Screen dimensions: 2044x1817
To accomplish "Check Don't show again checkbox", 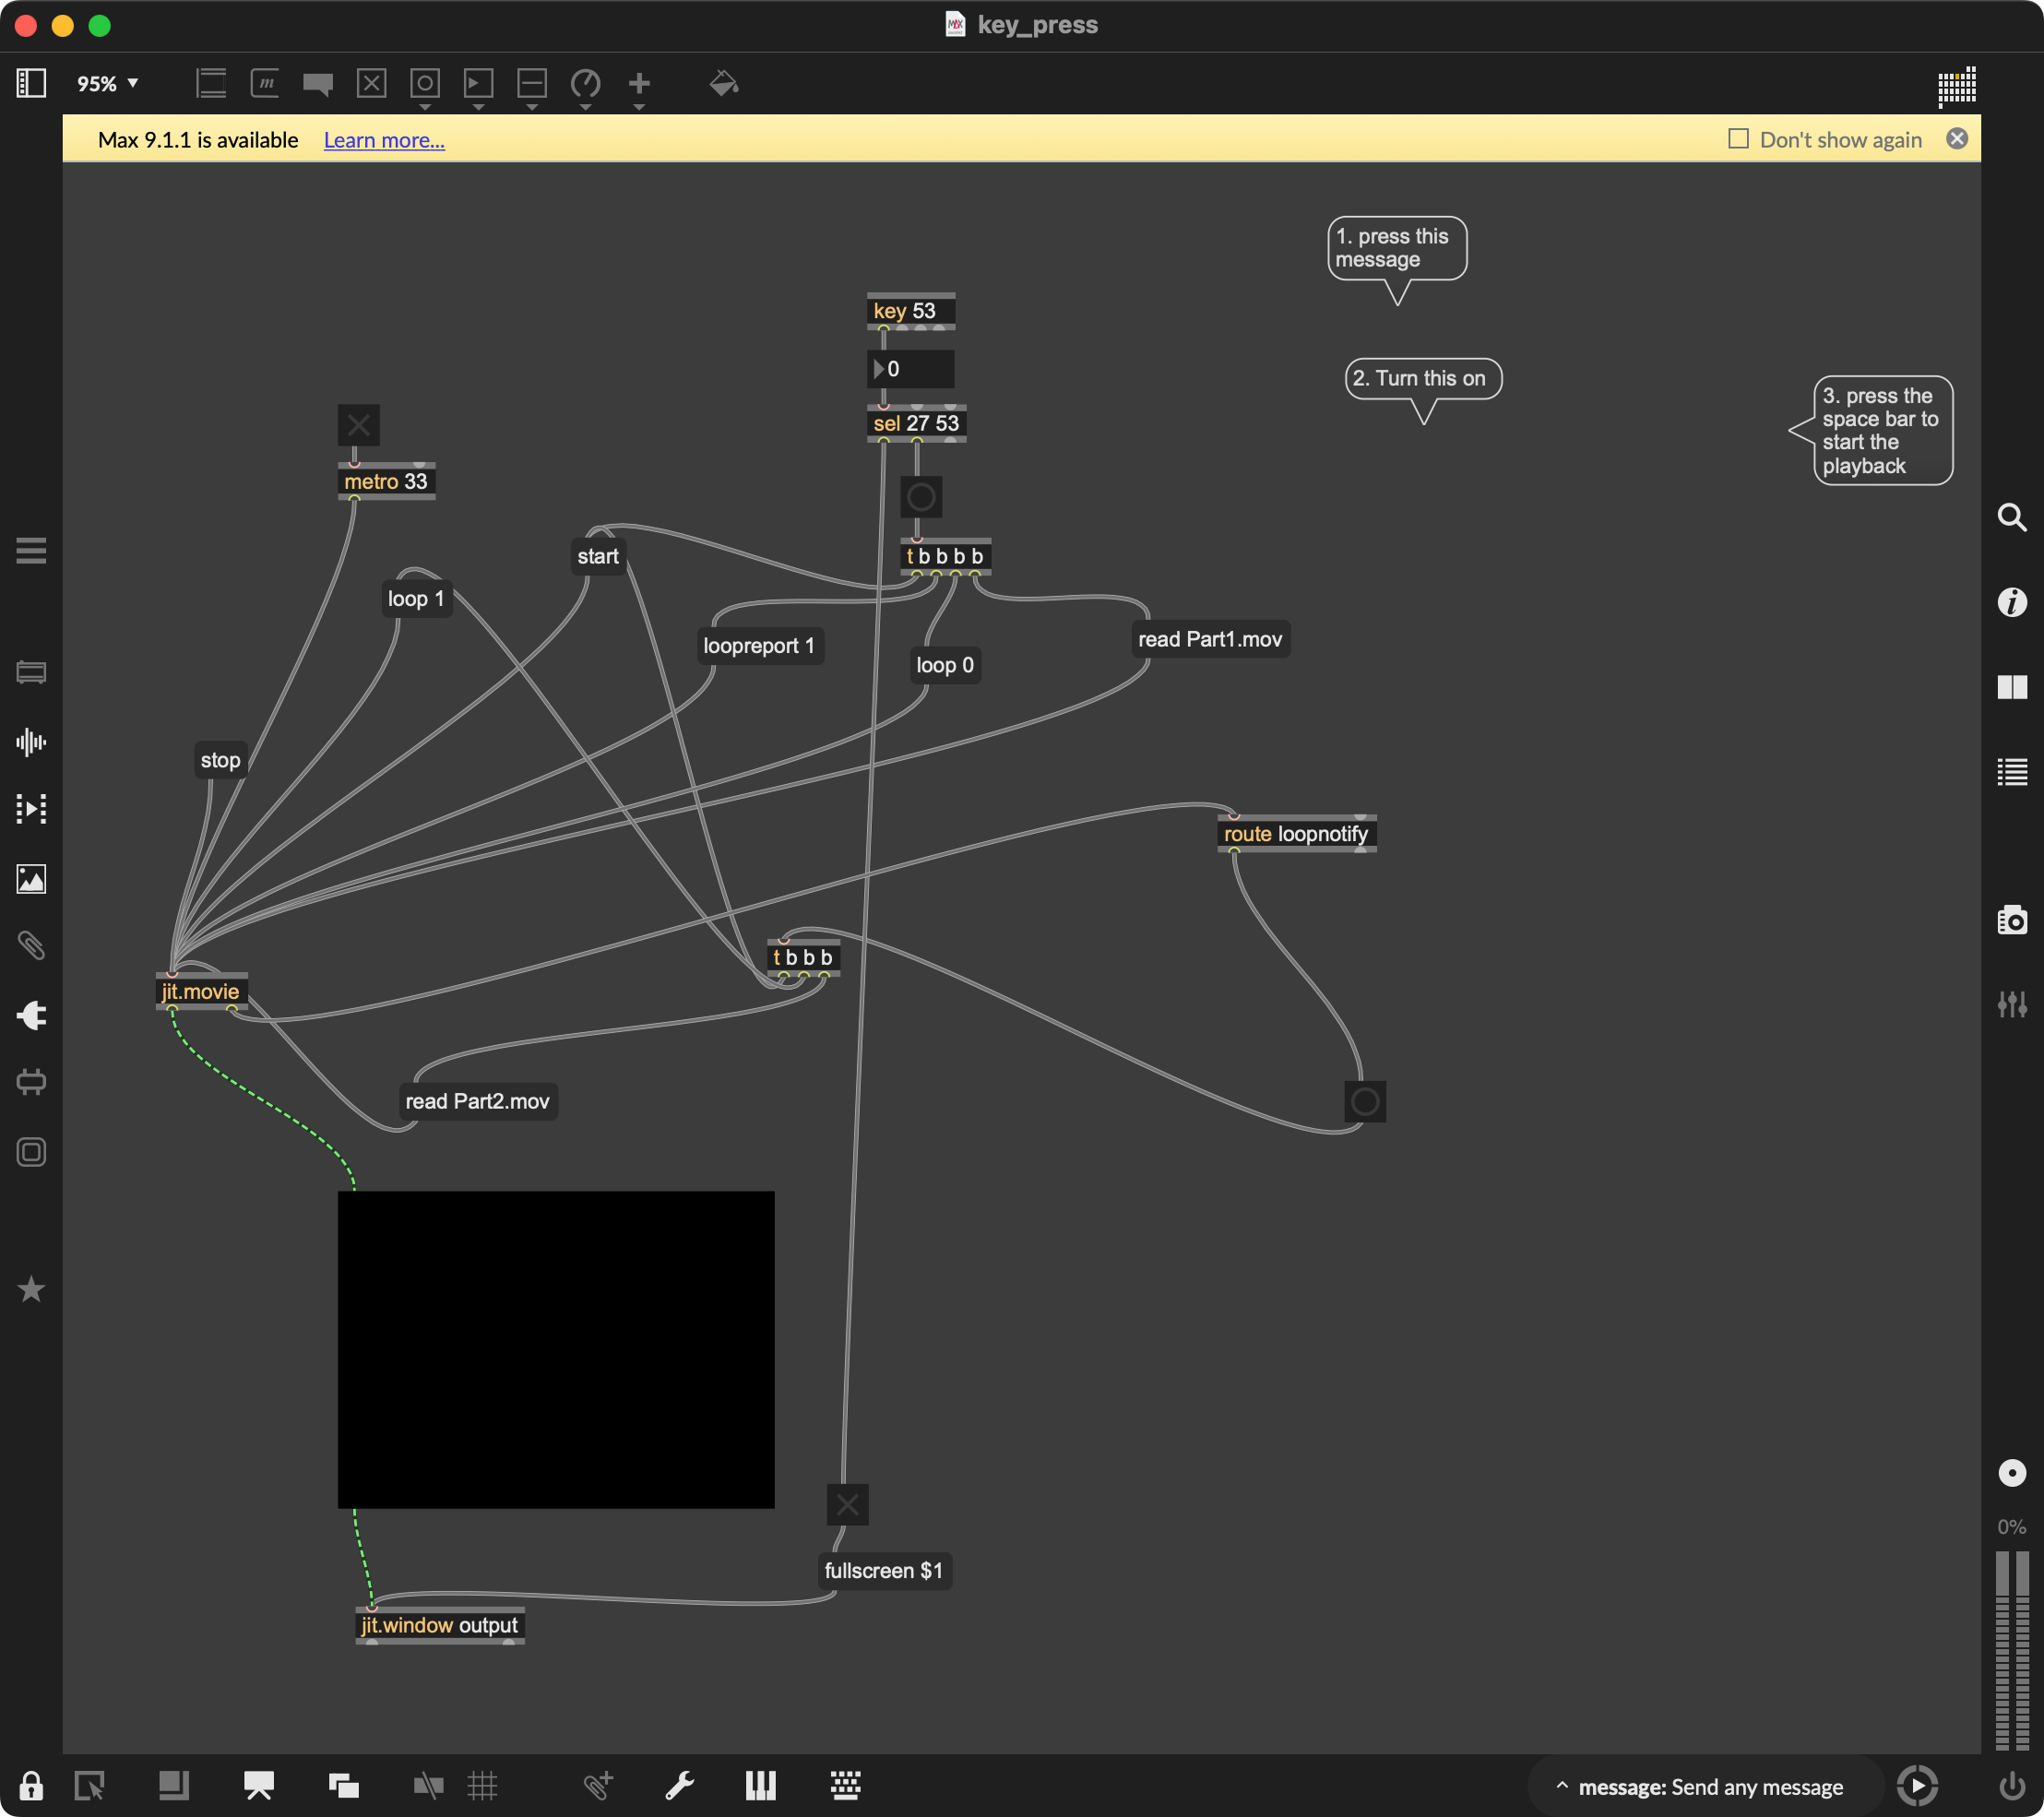I will click(x=1738, y=139).
